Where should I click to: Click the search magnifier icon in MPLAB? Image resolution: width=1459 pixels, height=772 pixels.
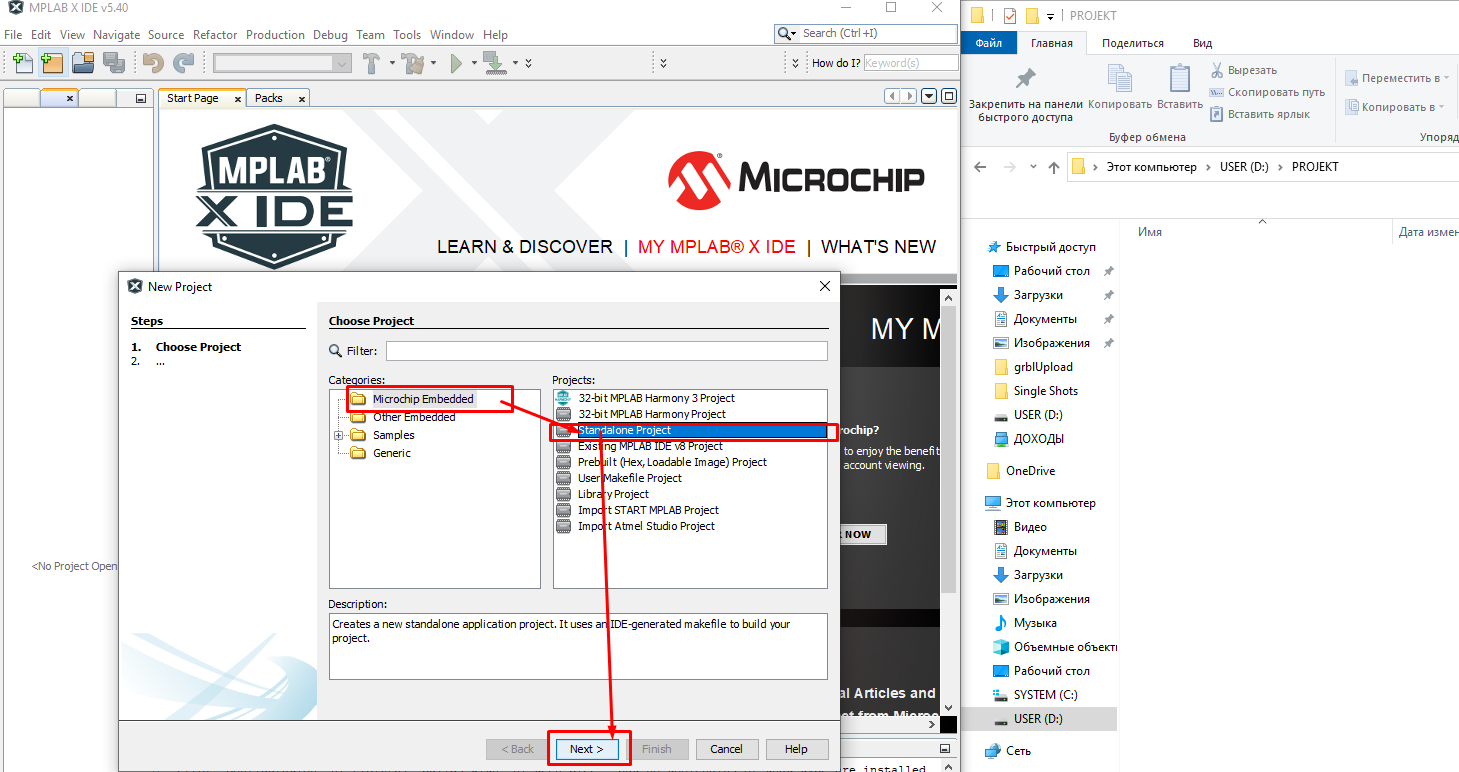(784, 34)
